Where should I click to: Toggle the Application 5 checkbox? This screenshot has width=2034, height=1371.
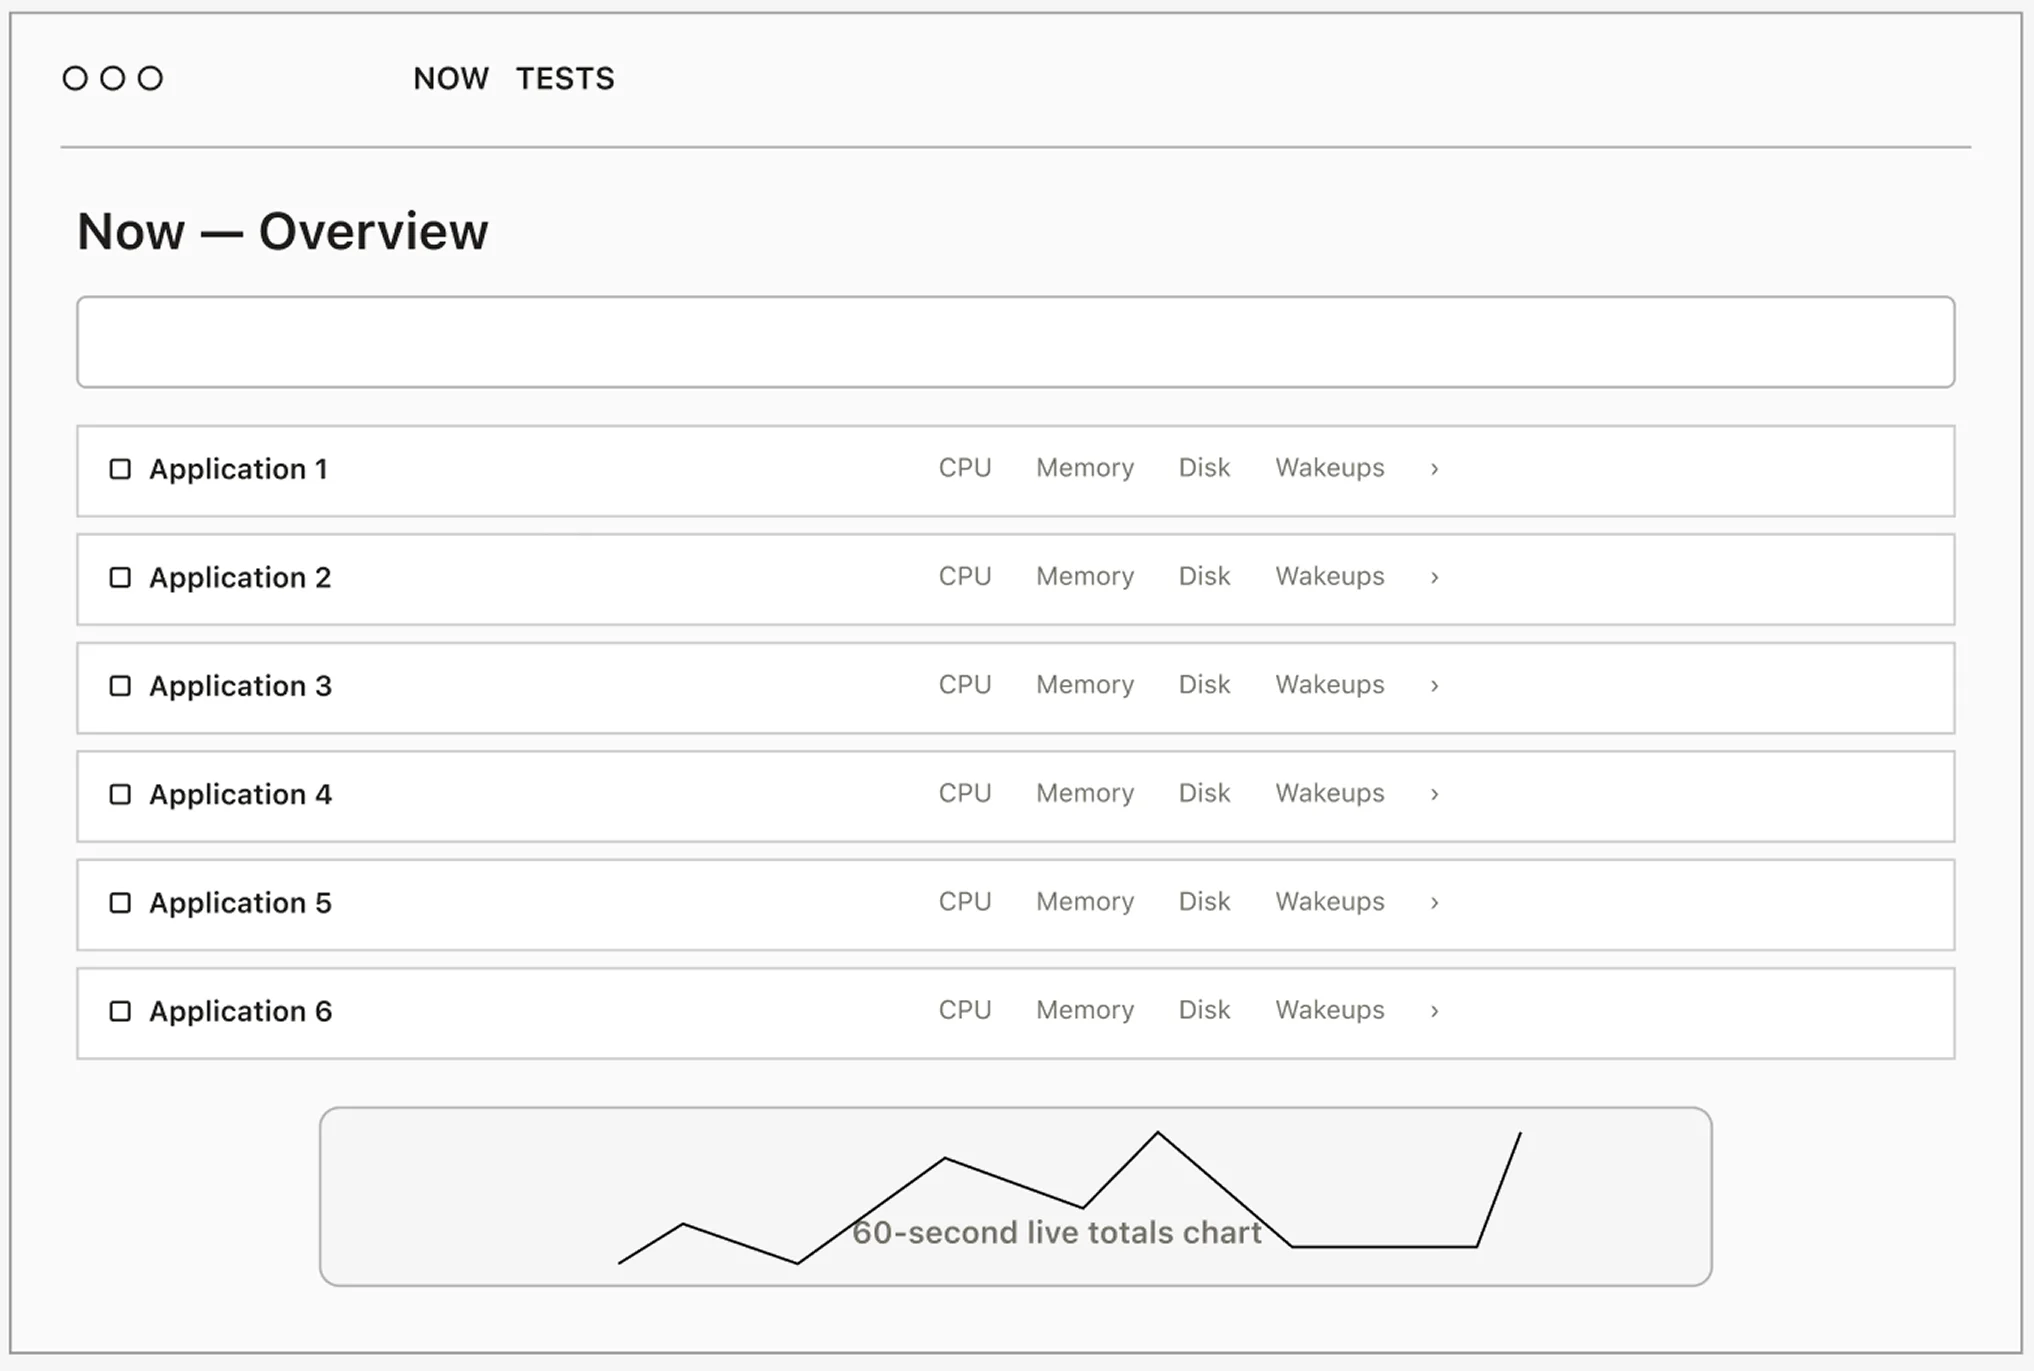pos(120,903)
